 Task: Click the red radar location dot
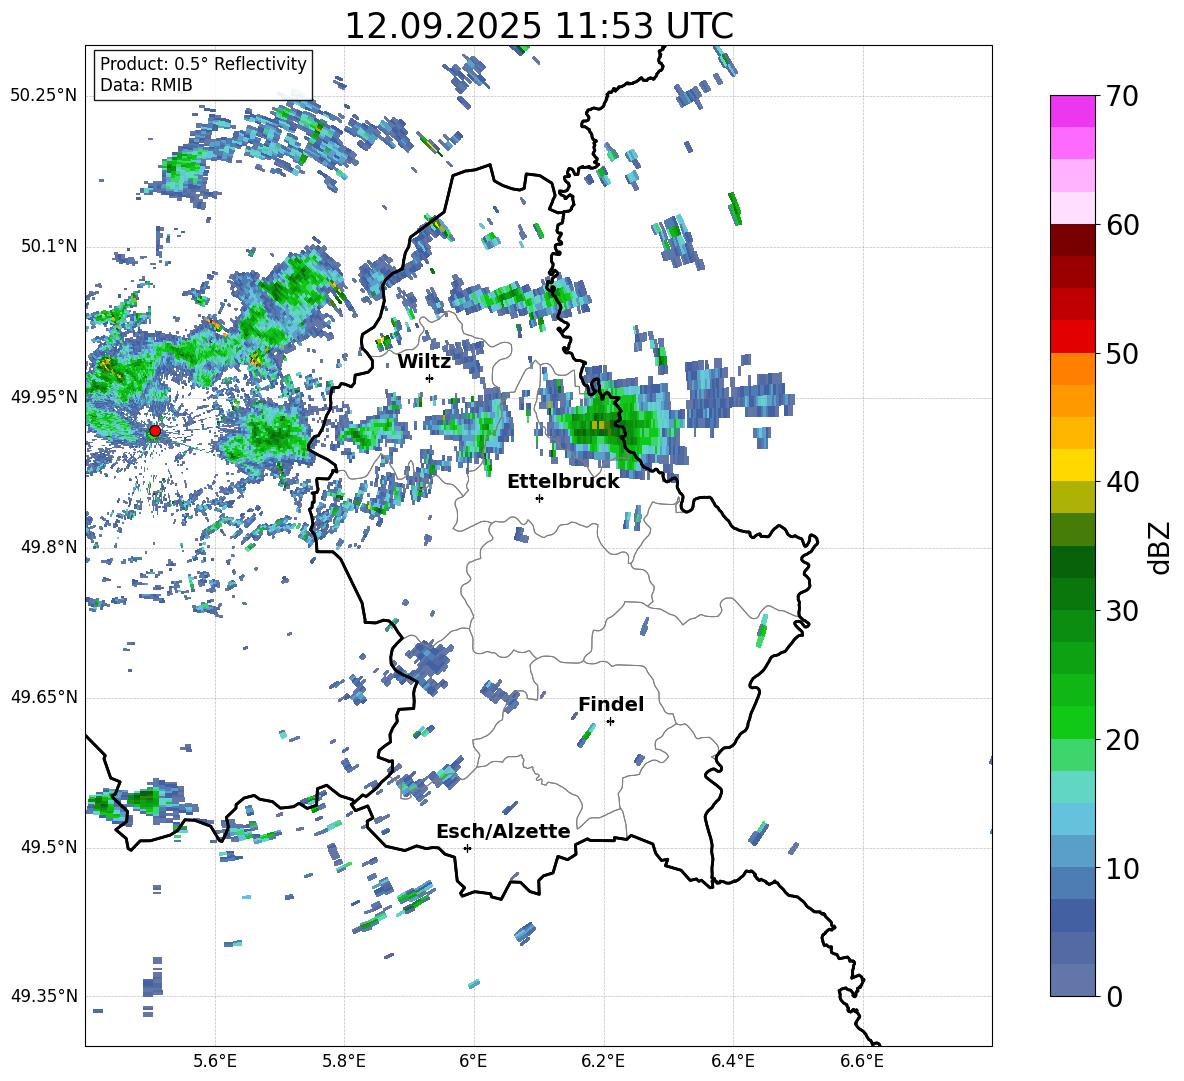[155, 431]
